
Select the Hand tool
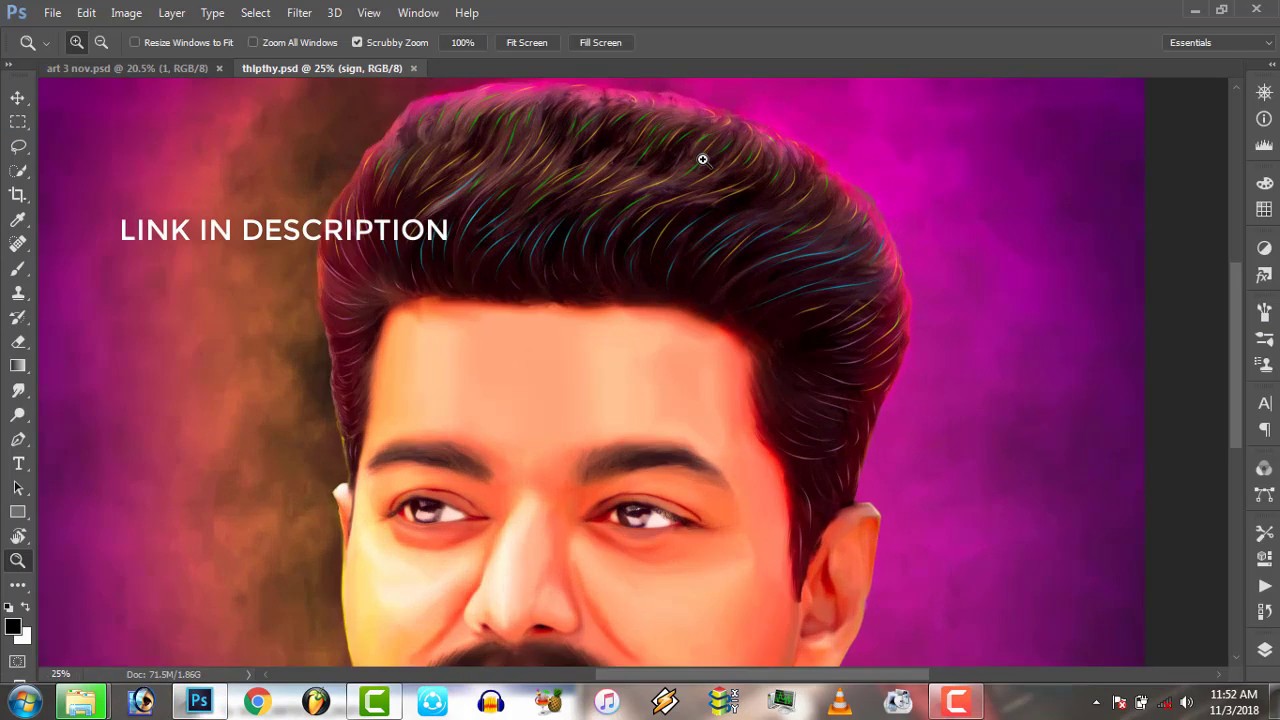18,537
